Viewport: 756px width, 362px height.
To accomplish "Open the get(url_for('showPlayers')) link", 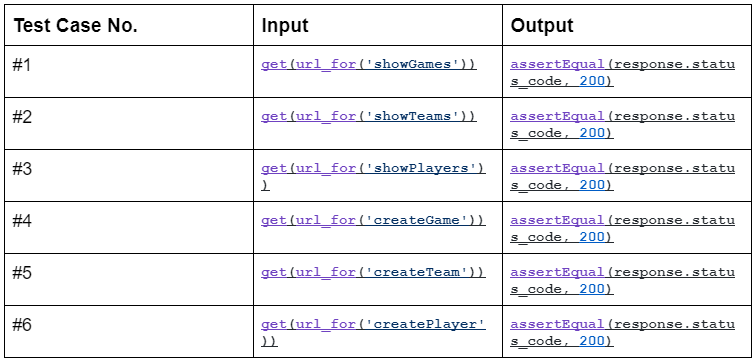I will 373,176.
